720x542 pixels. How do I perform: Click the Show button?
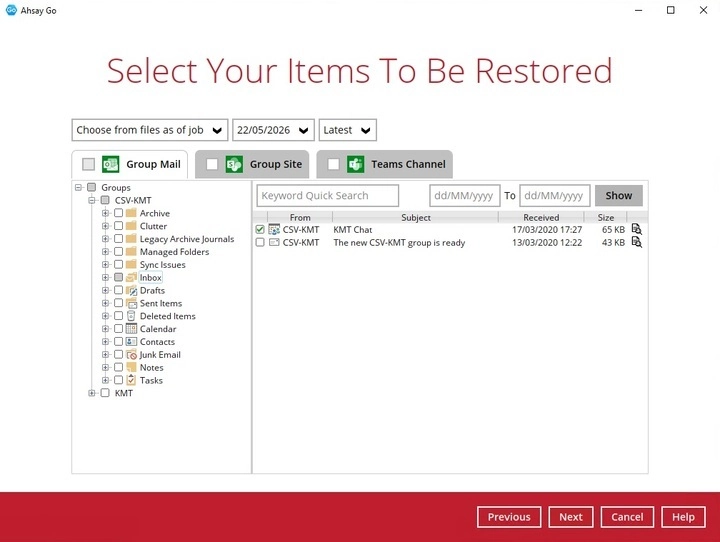[619, 196]
